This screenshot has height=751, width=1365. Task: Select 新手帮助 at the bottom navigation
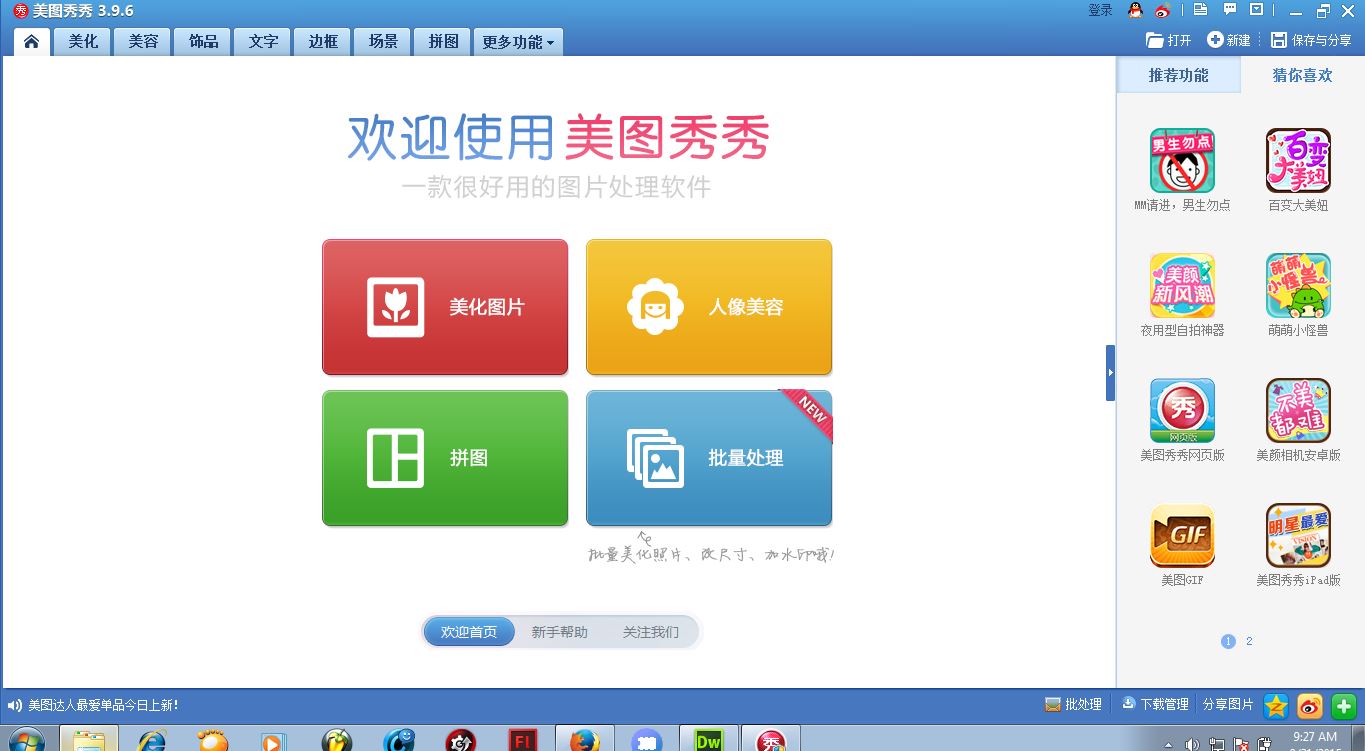coord(560,631)
